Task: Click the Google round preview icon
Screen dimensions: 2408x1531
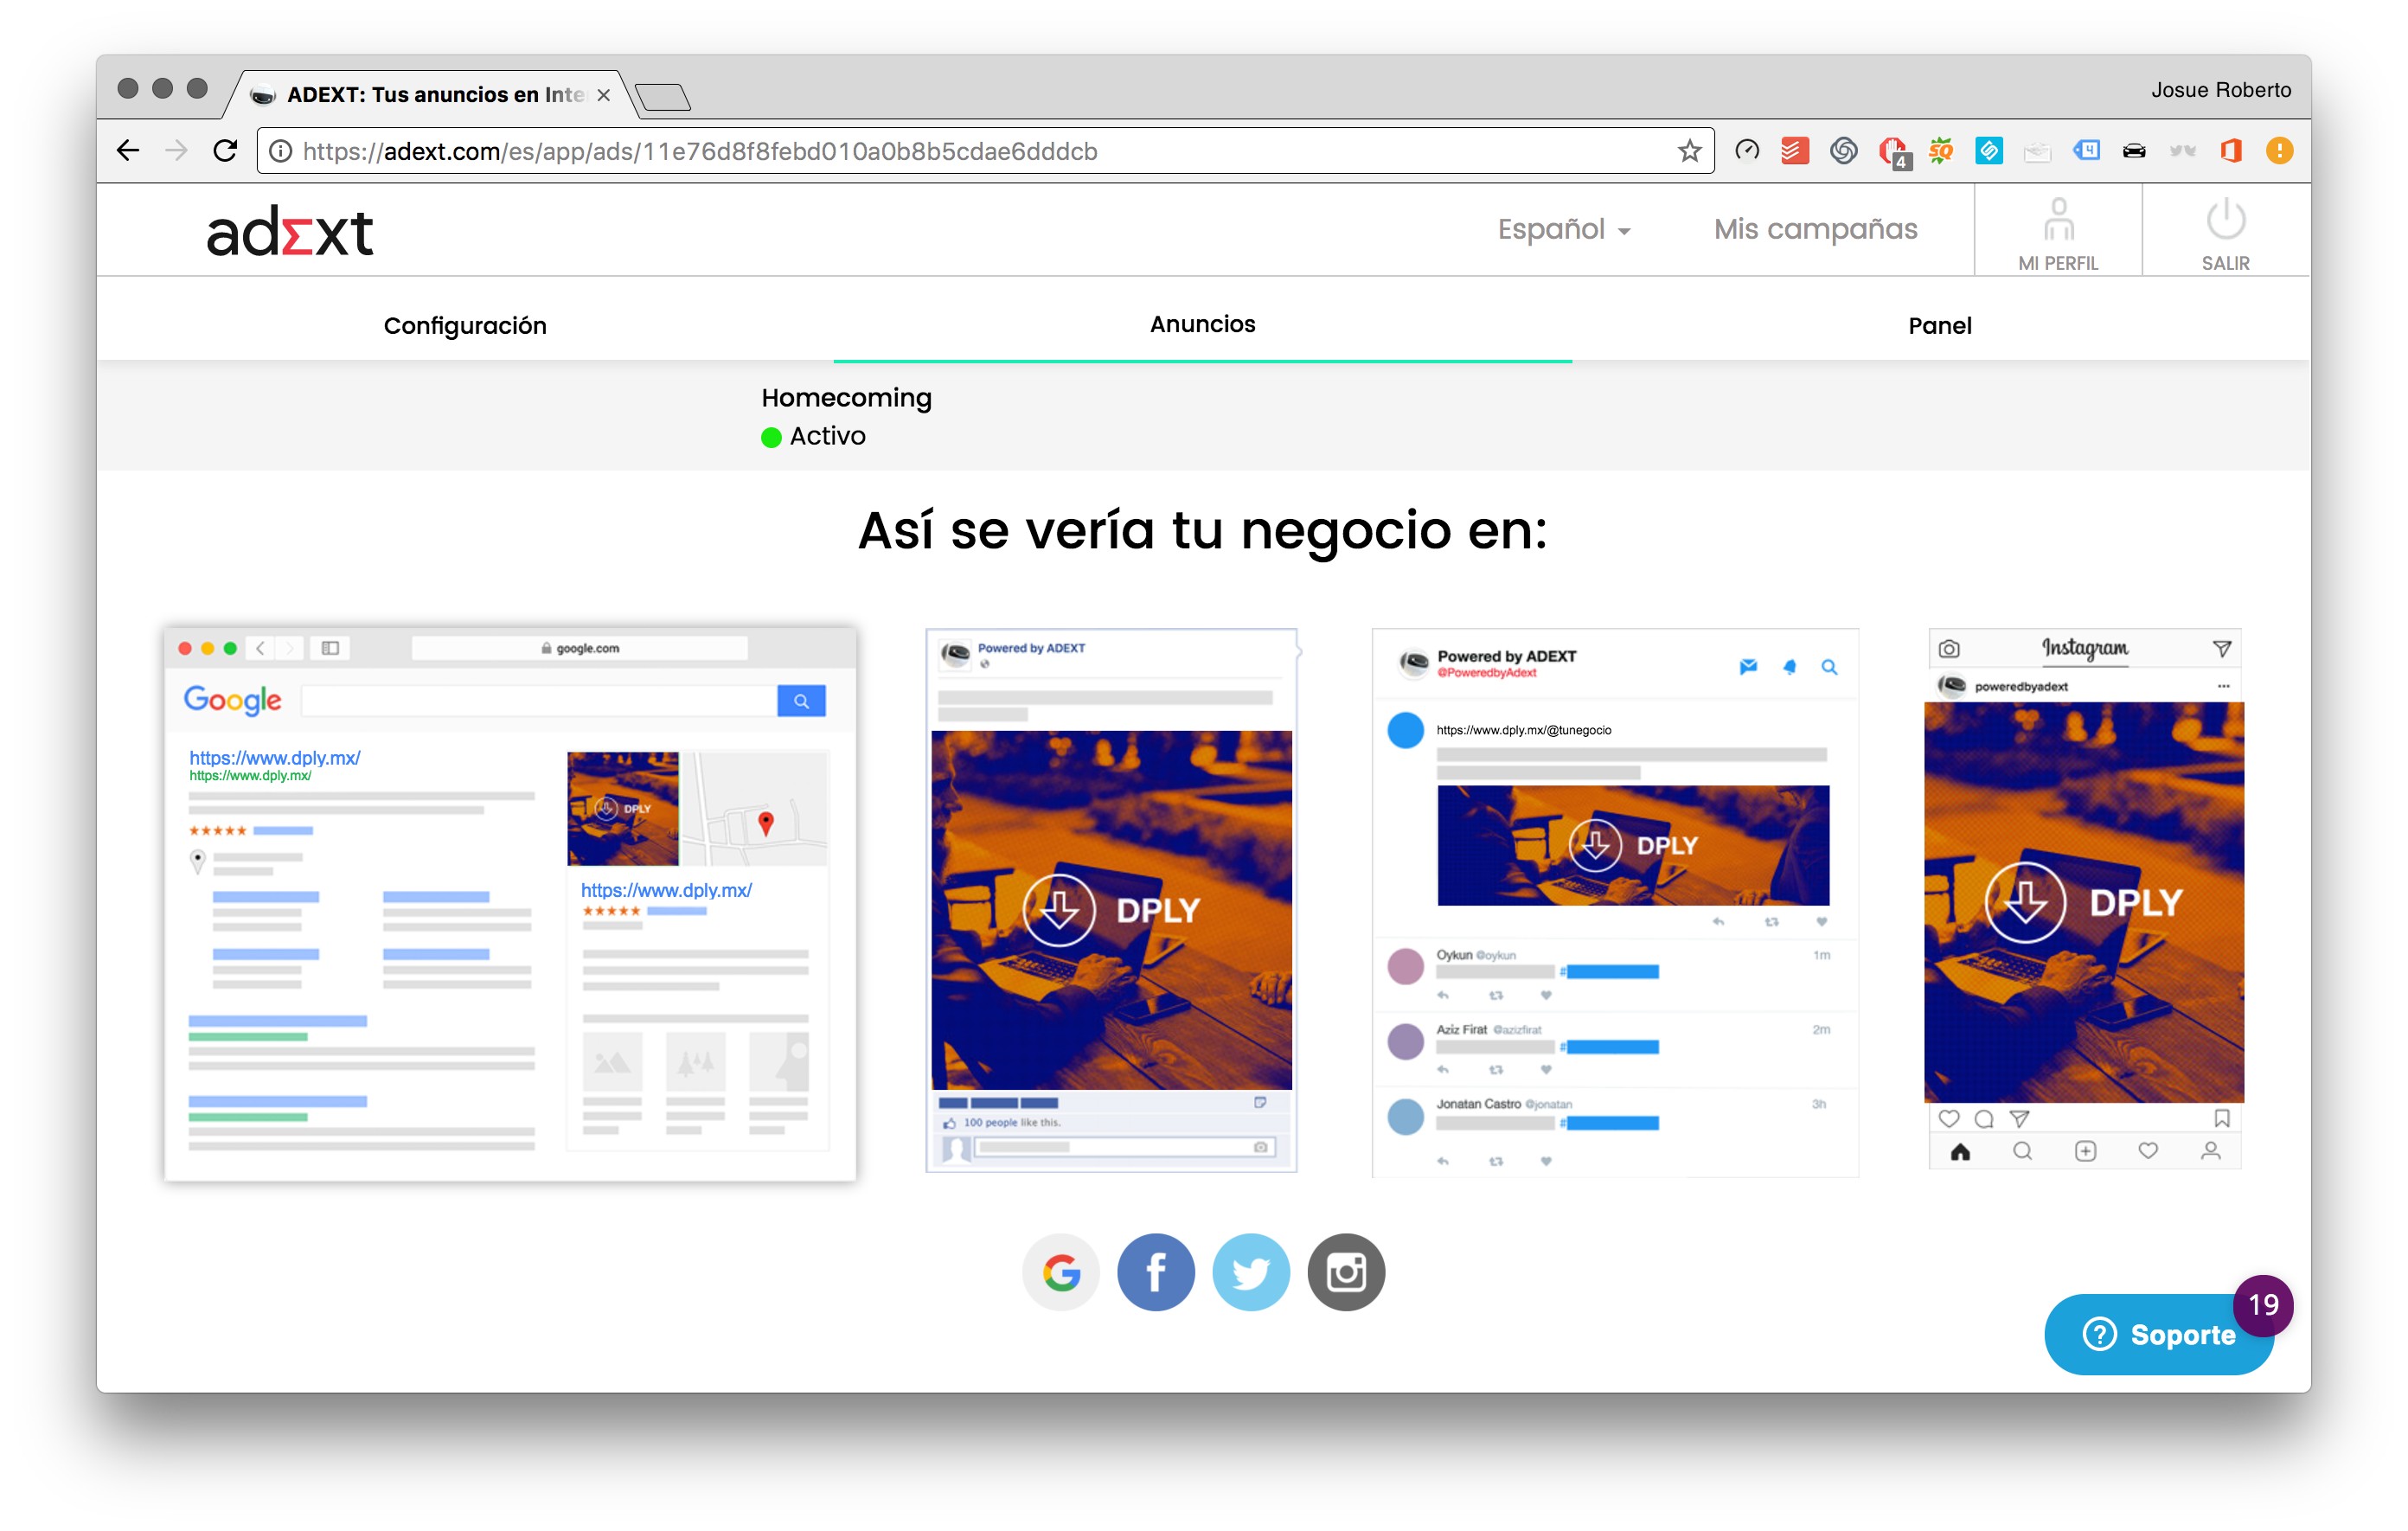Action: [x=1060, y=1272]
